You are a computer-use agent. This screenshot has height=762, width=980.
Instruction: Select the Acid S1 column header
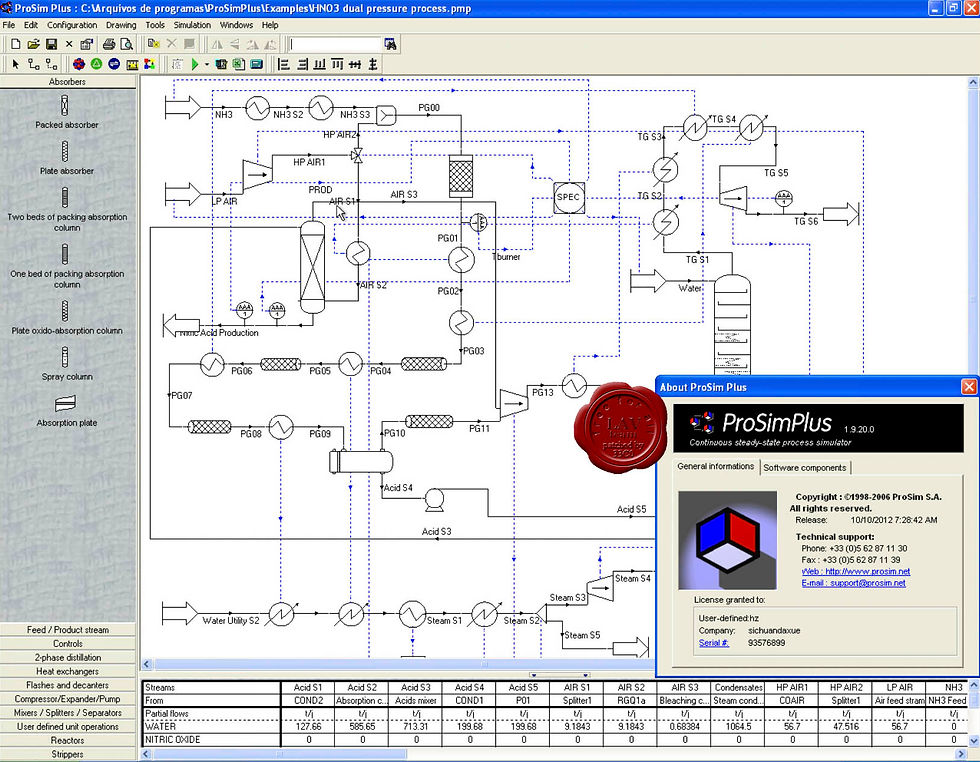[x=308, y=688]
